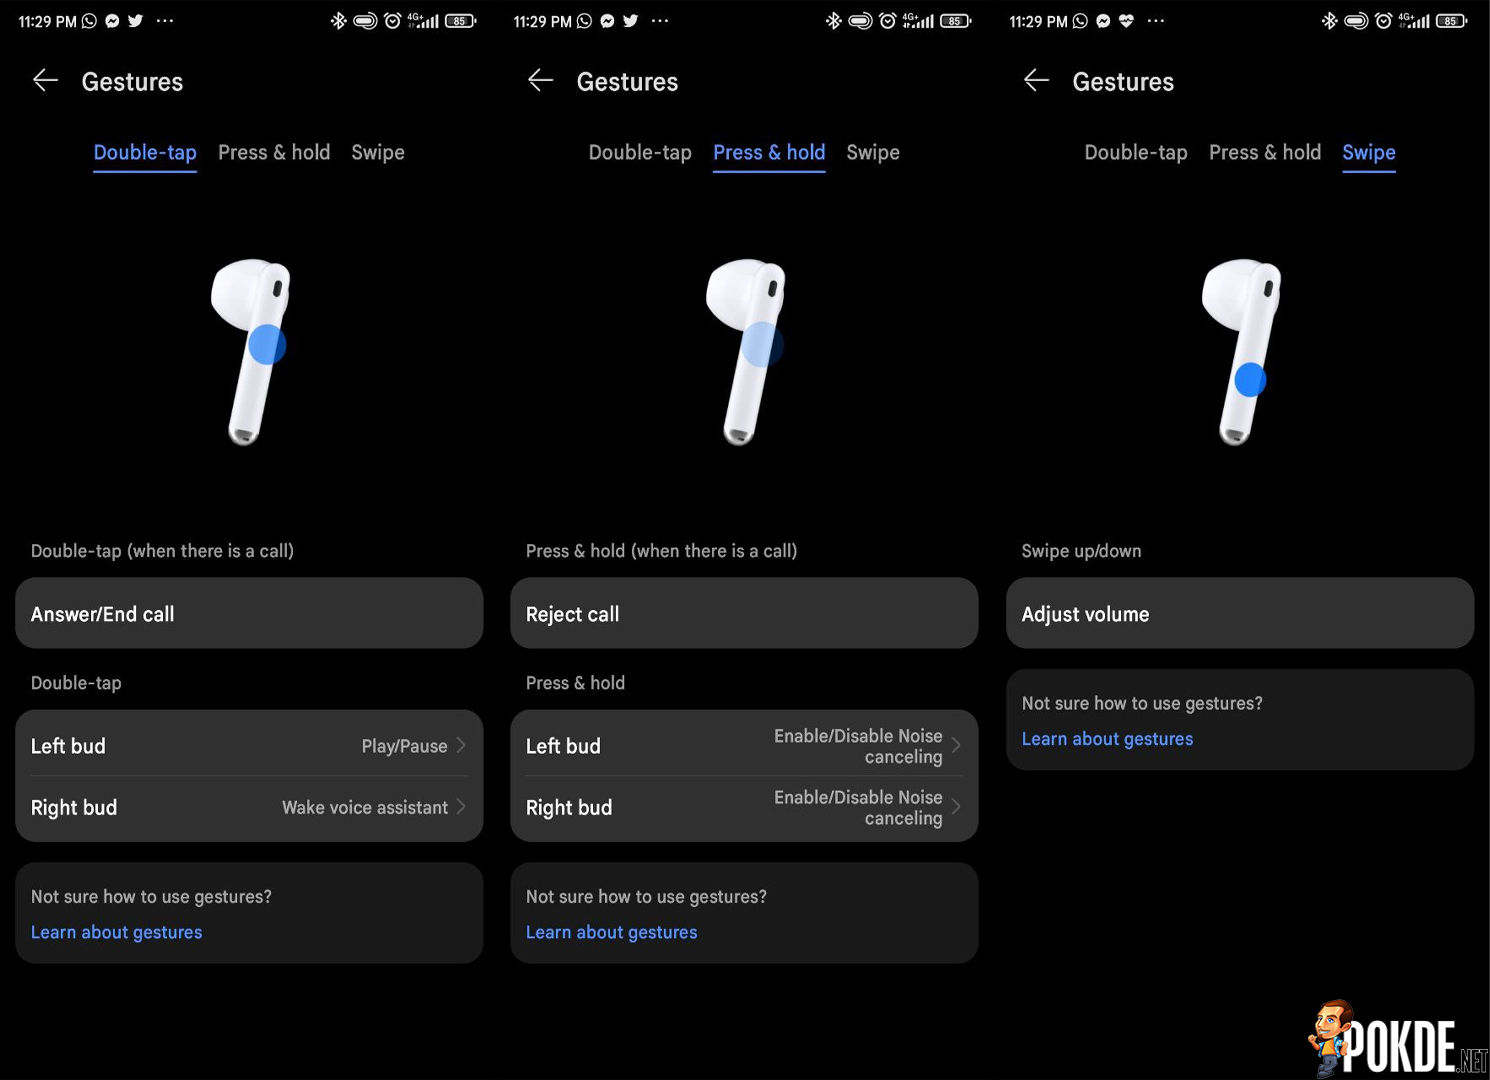1490x1080 pixels.
Task: Open Learn about gestures link under Adjust volume
Action: pyautogui.click(x=1107, y=739)
